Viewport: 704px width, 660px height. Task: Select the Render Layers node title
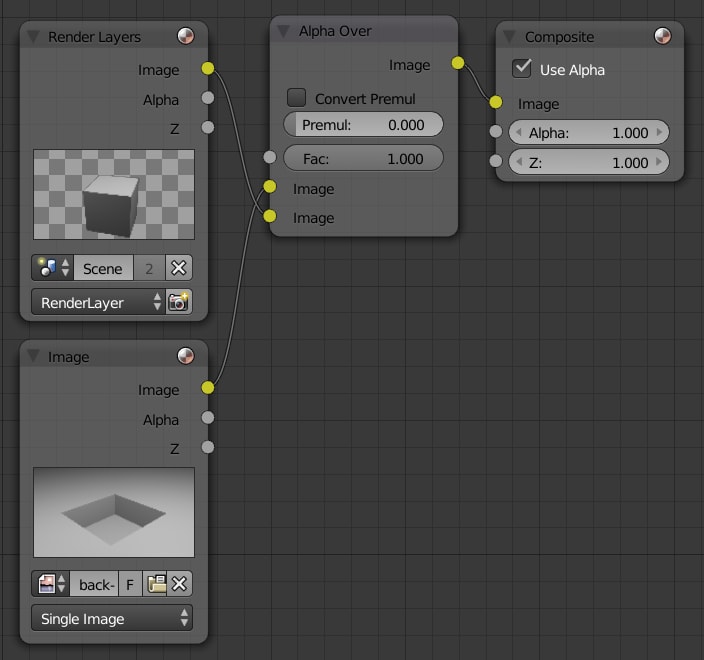click(94, 37)
